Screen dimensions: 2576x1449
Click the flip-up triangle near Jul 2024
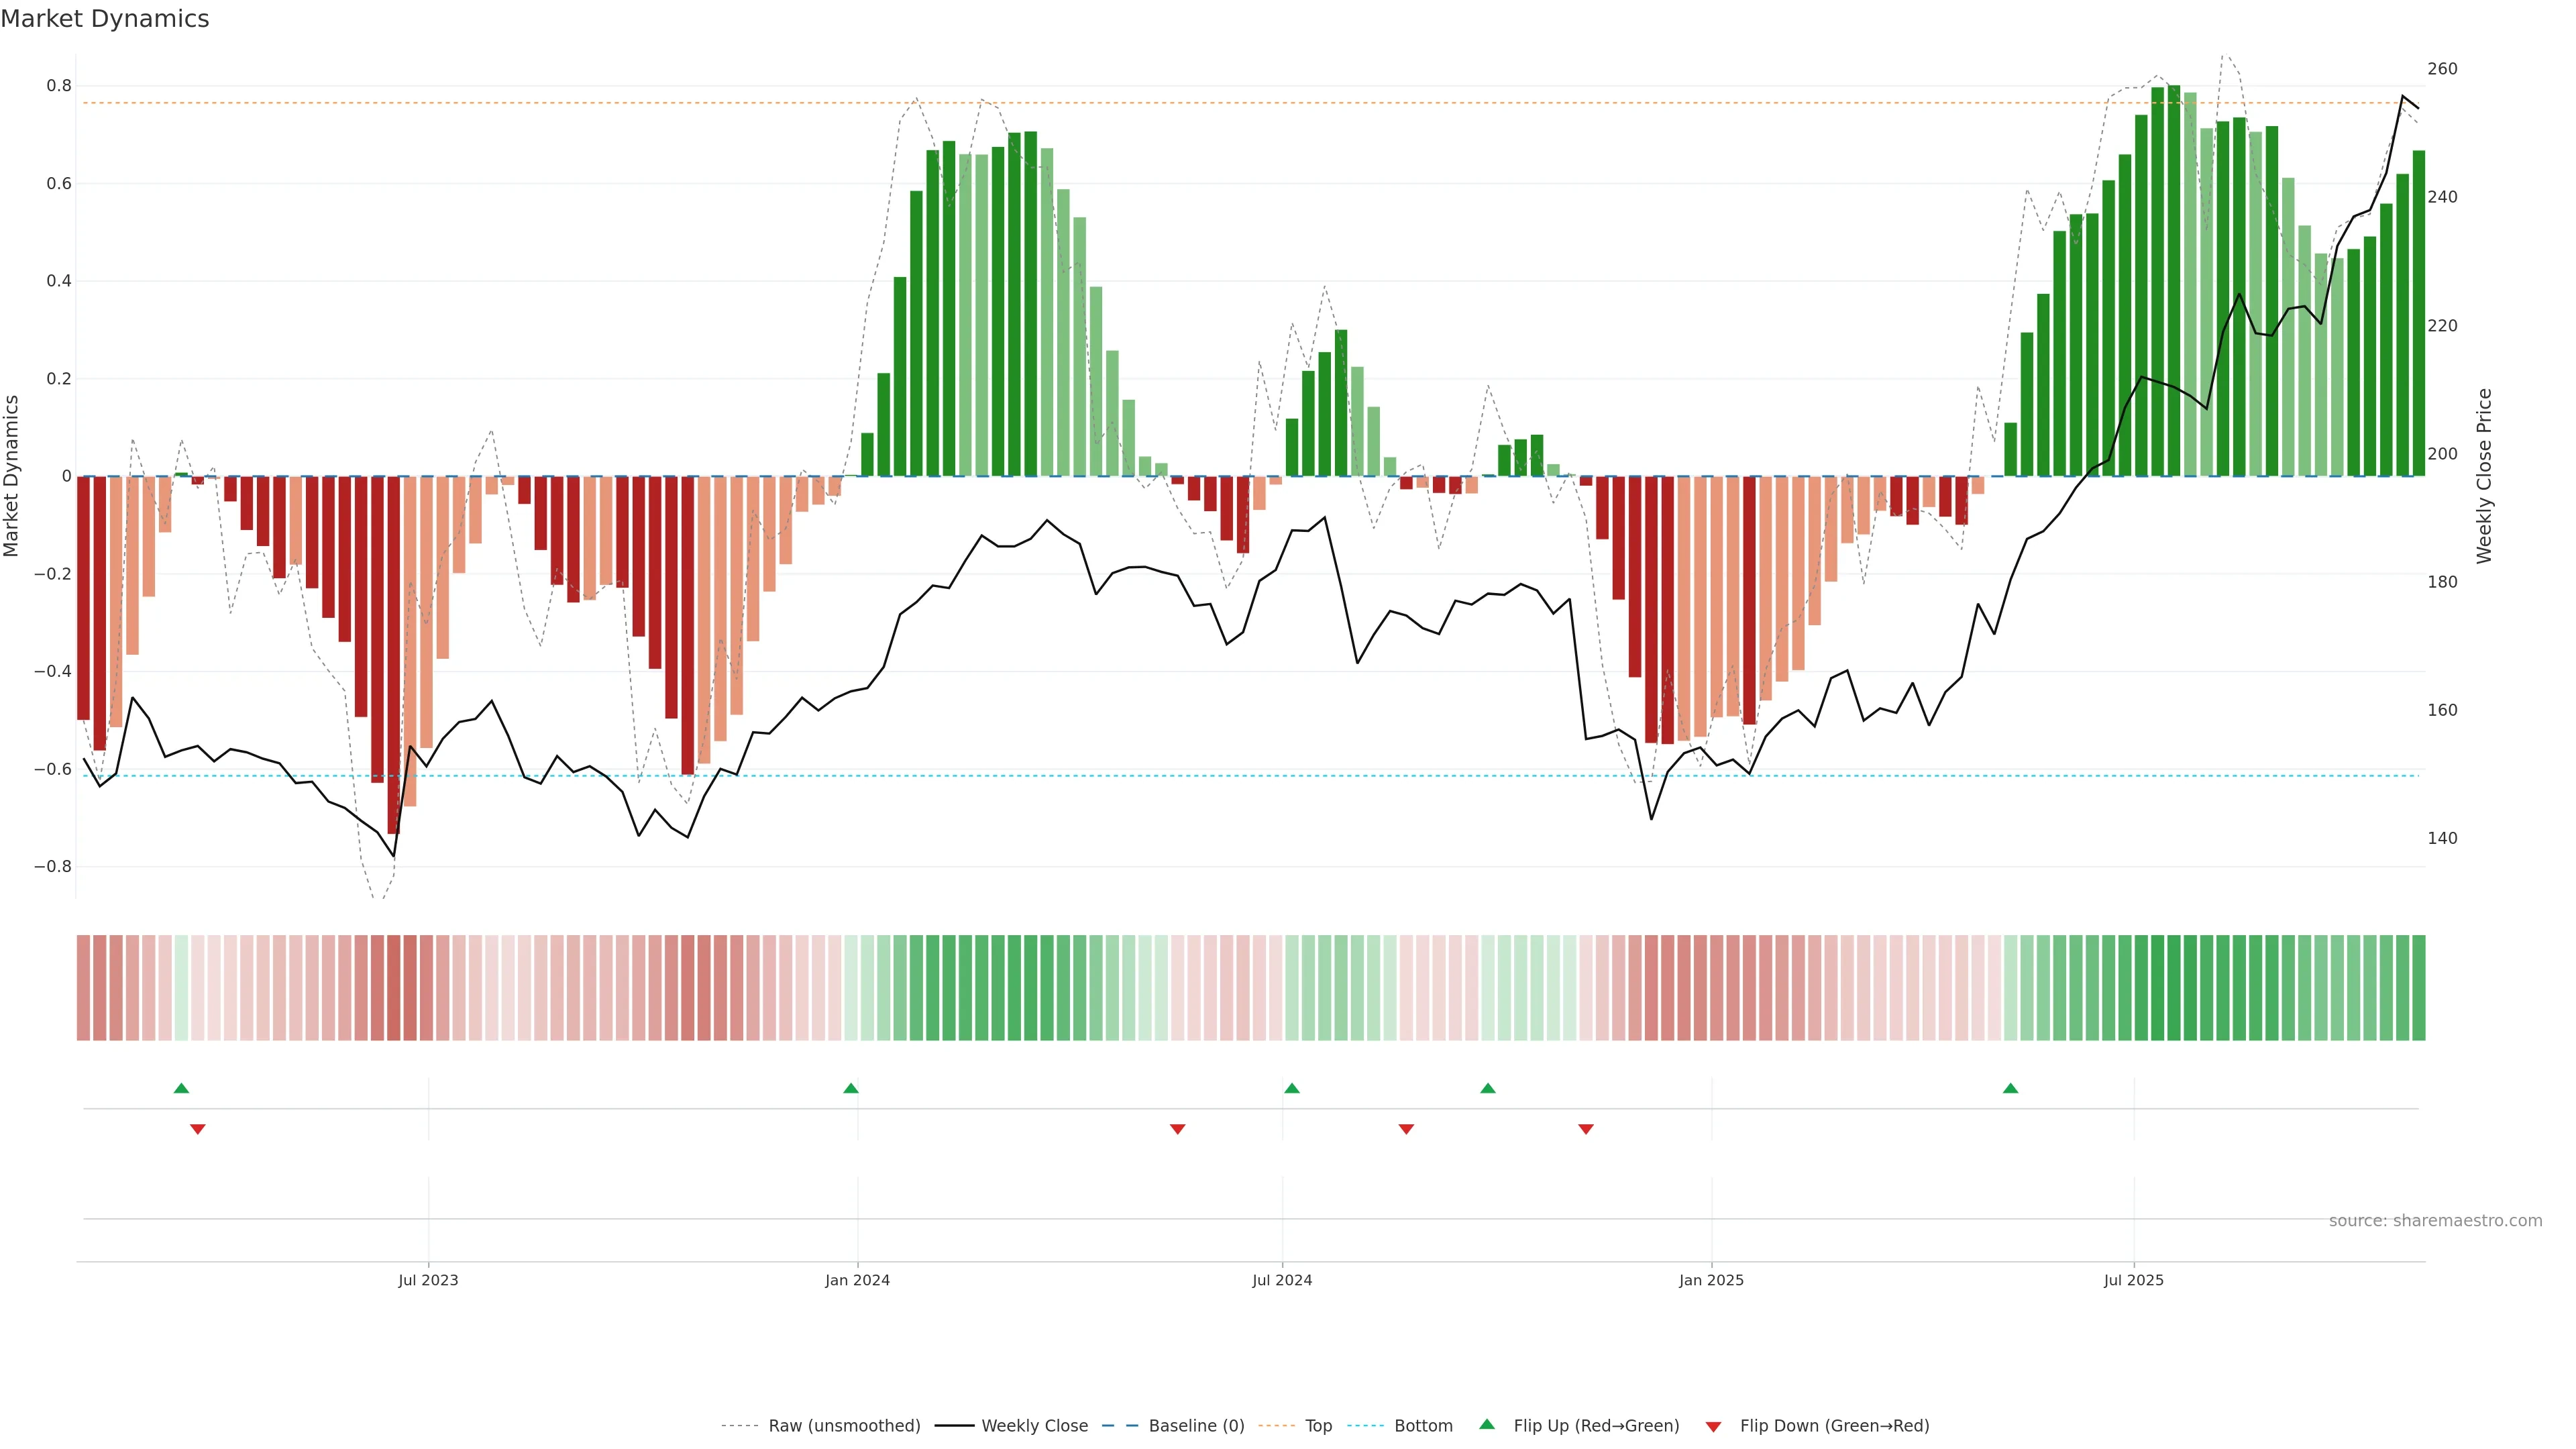coord(1292,1088)
